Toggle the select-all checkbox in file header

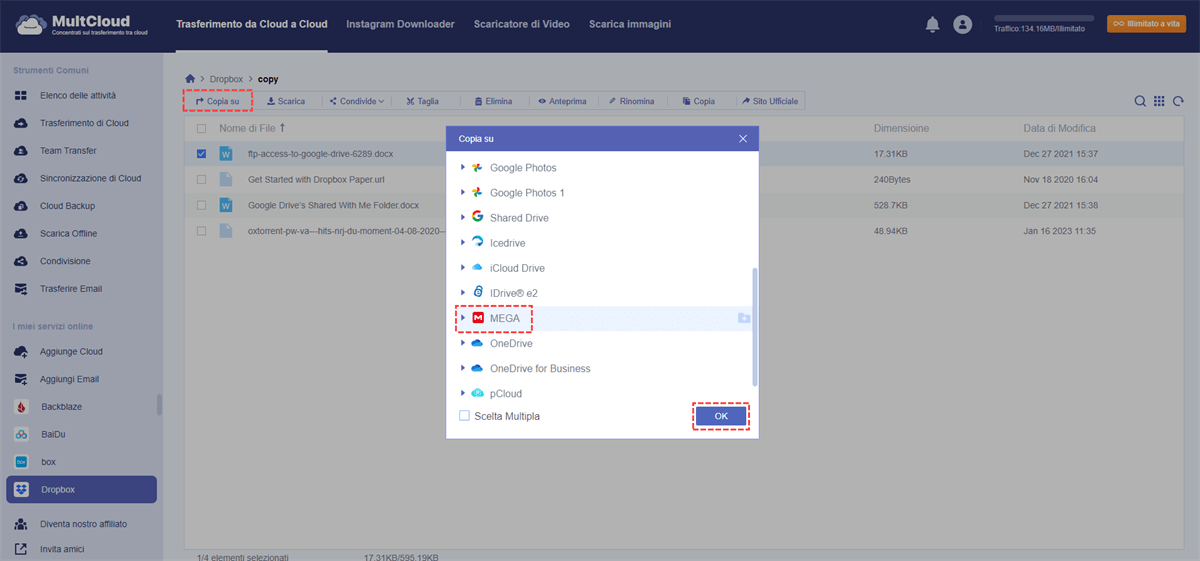coord(202,128)
